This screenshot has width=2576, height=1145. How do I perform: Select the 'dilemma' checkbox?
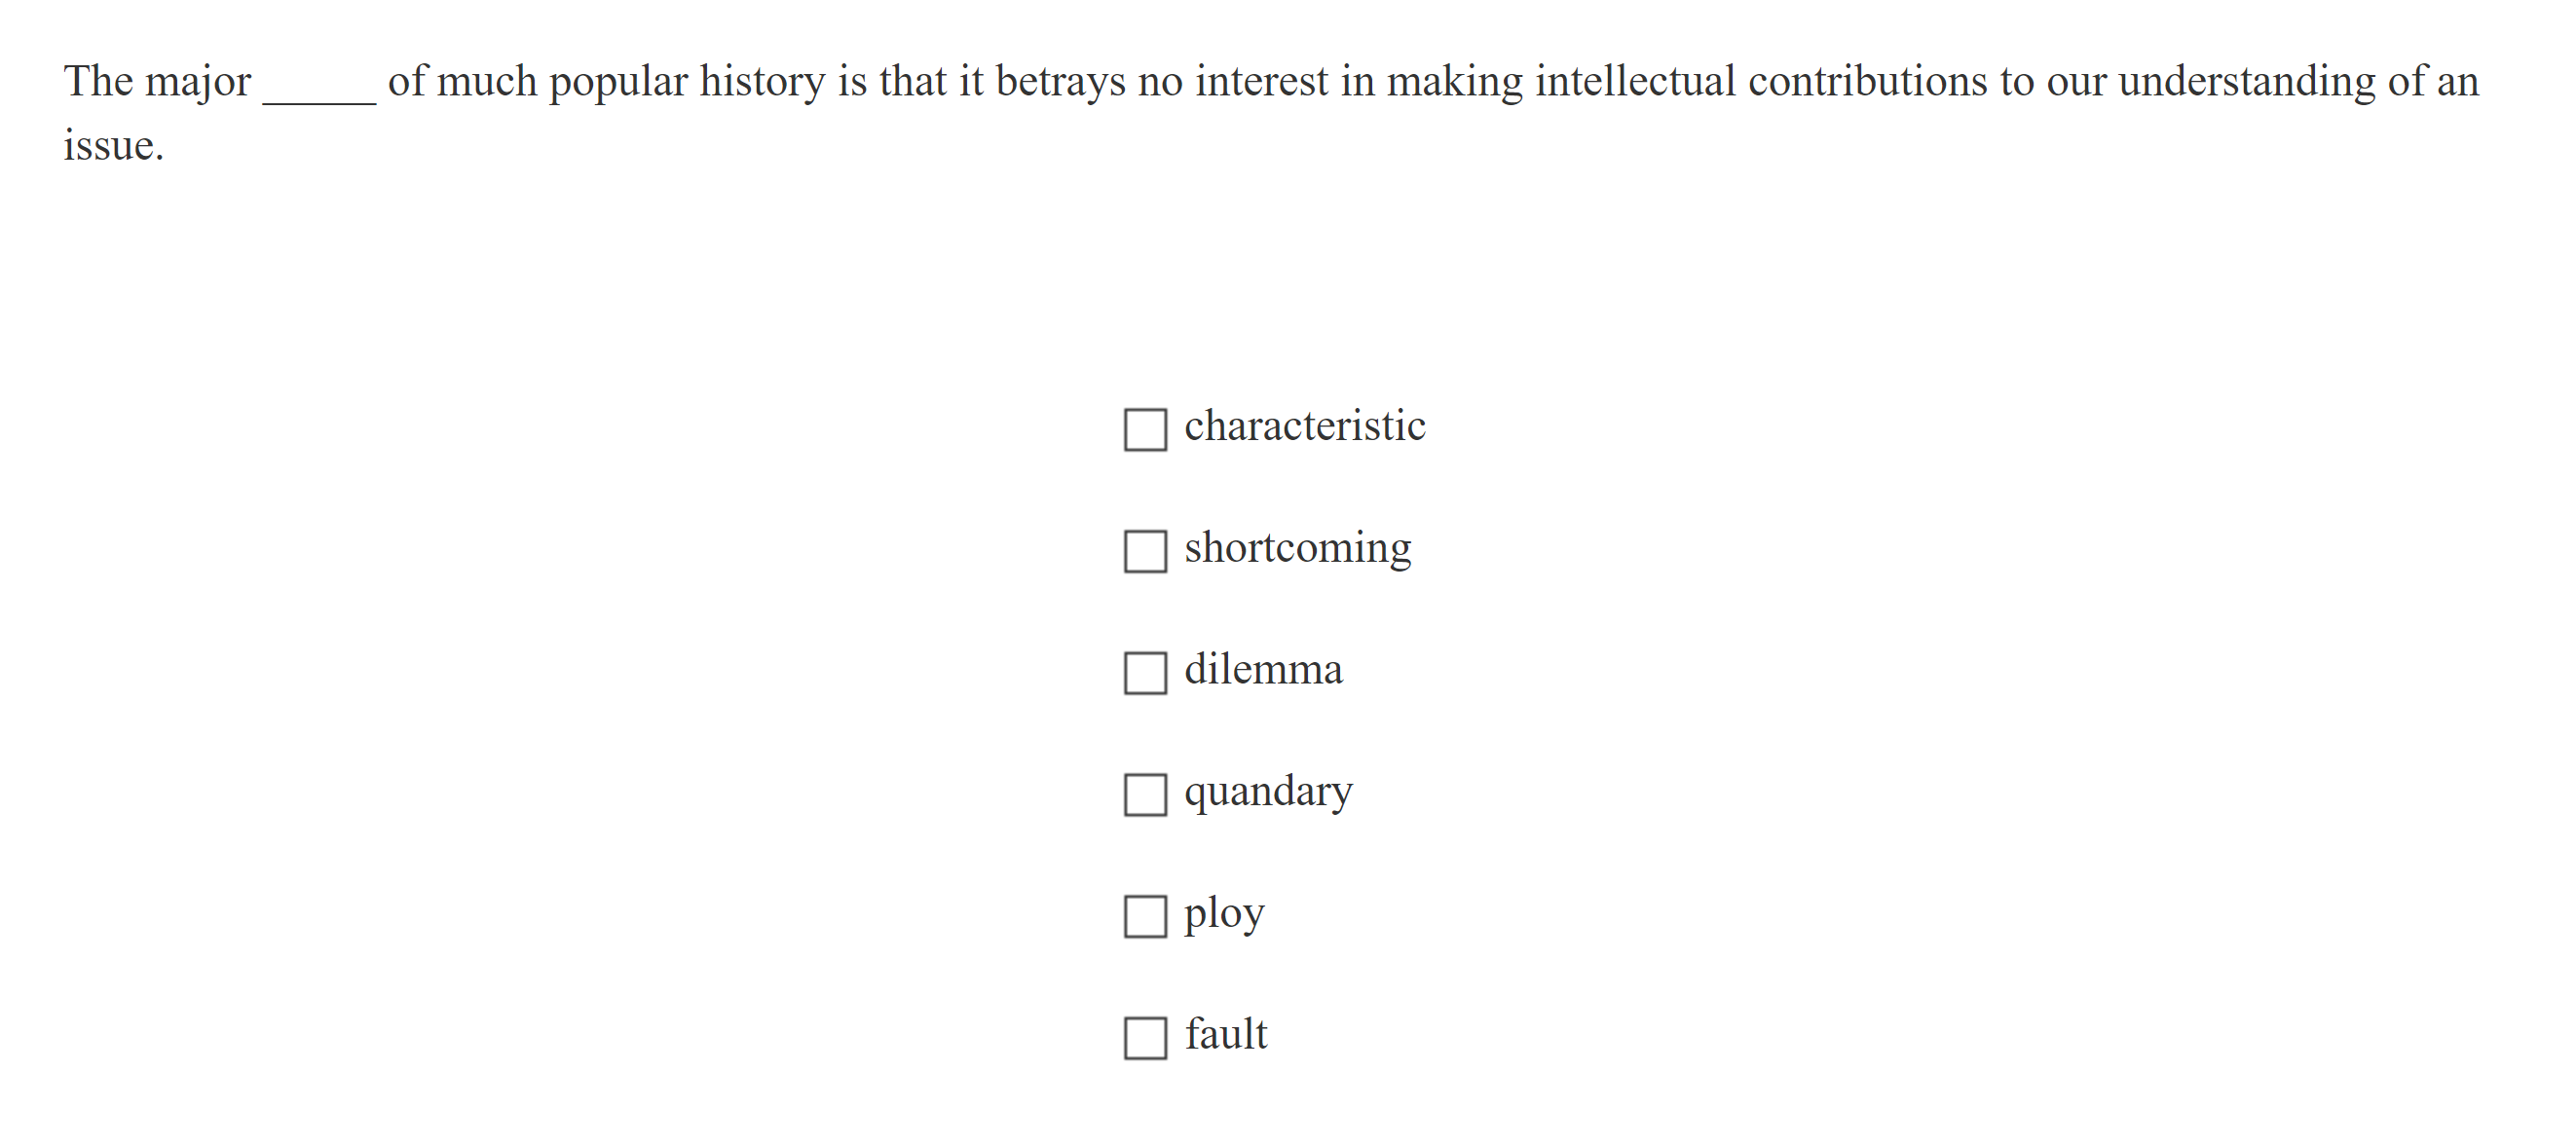(x=1145, y=673)
